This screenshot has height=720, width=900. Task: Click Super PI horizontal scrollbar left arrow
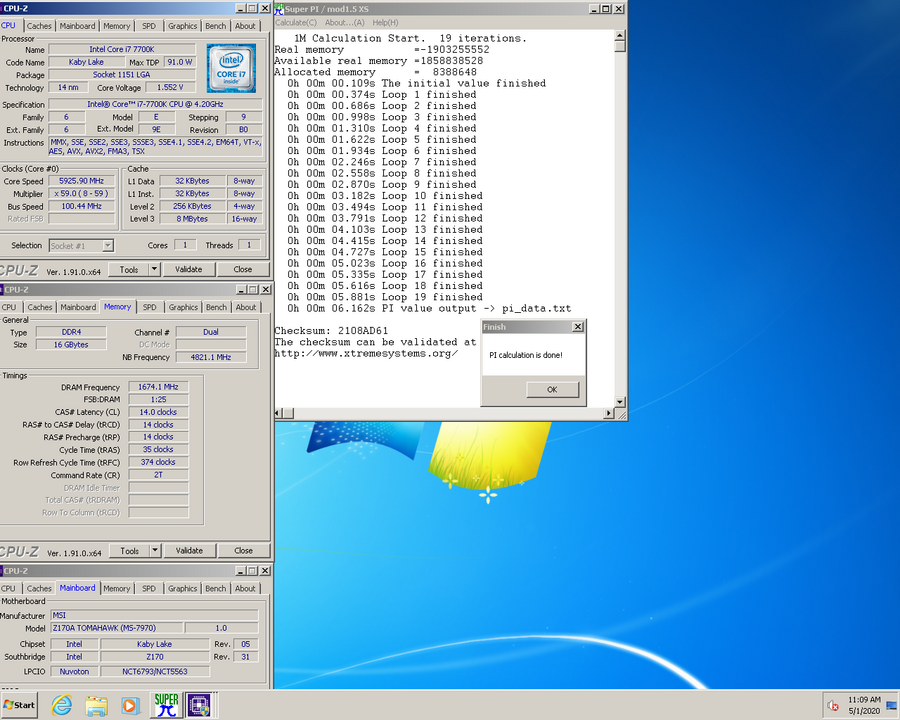[x=278, y=413]
